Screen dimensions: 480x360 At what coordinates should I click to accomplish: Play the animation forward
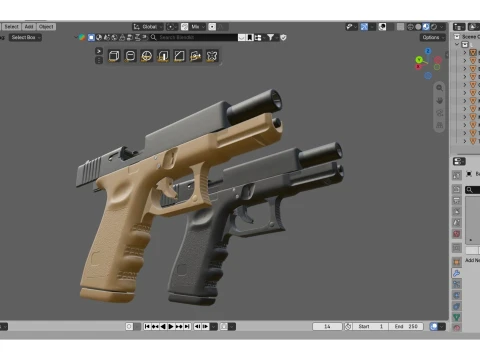click(171, 327)
